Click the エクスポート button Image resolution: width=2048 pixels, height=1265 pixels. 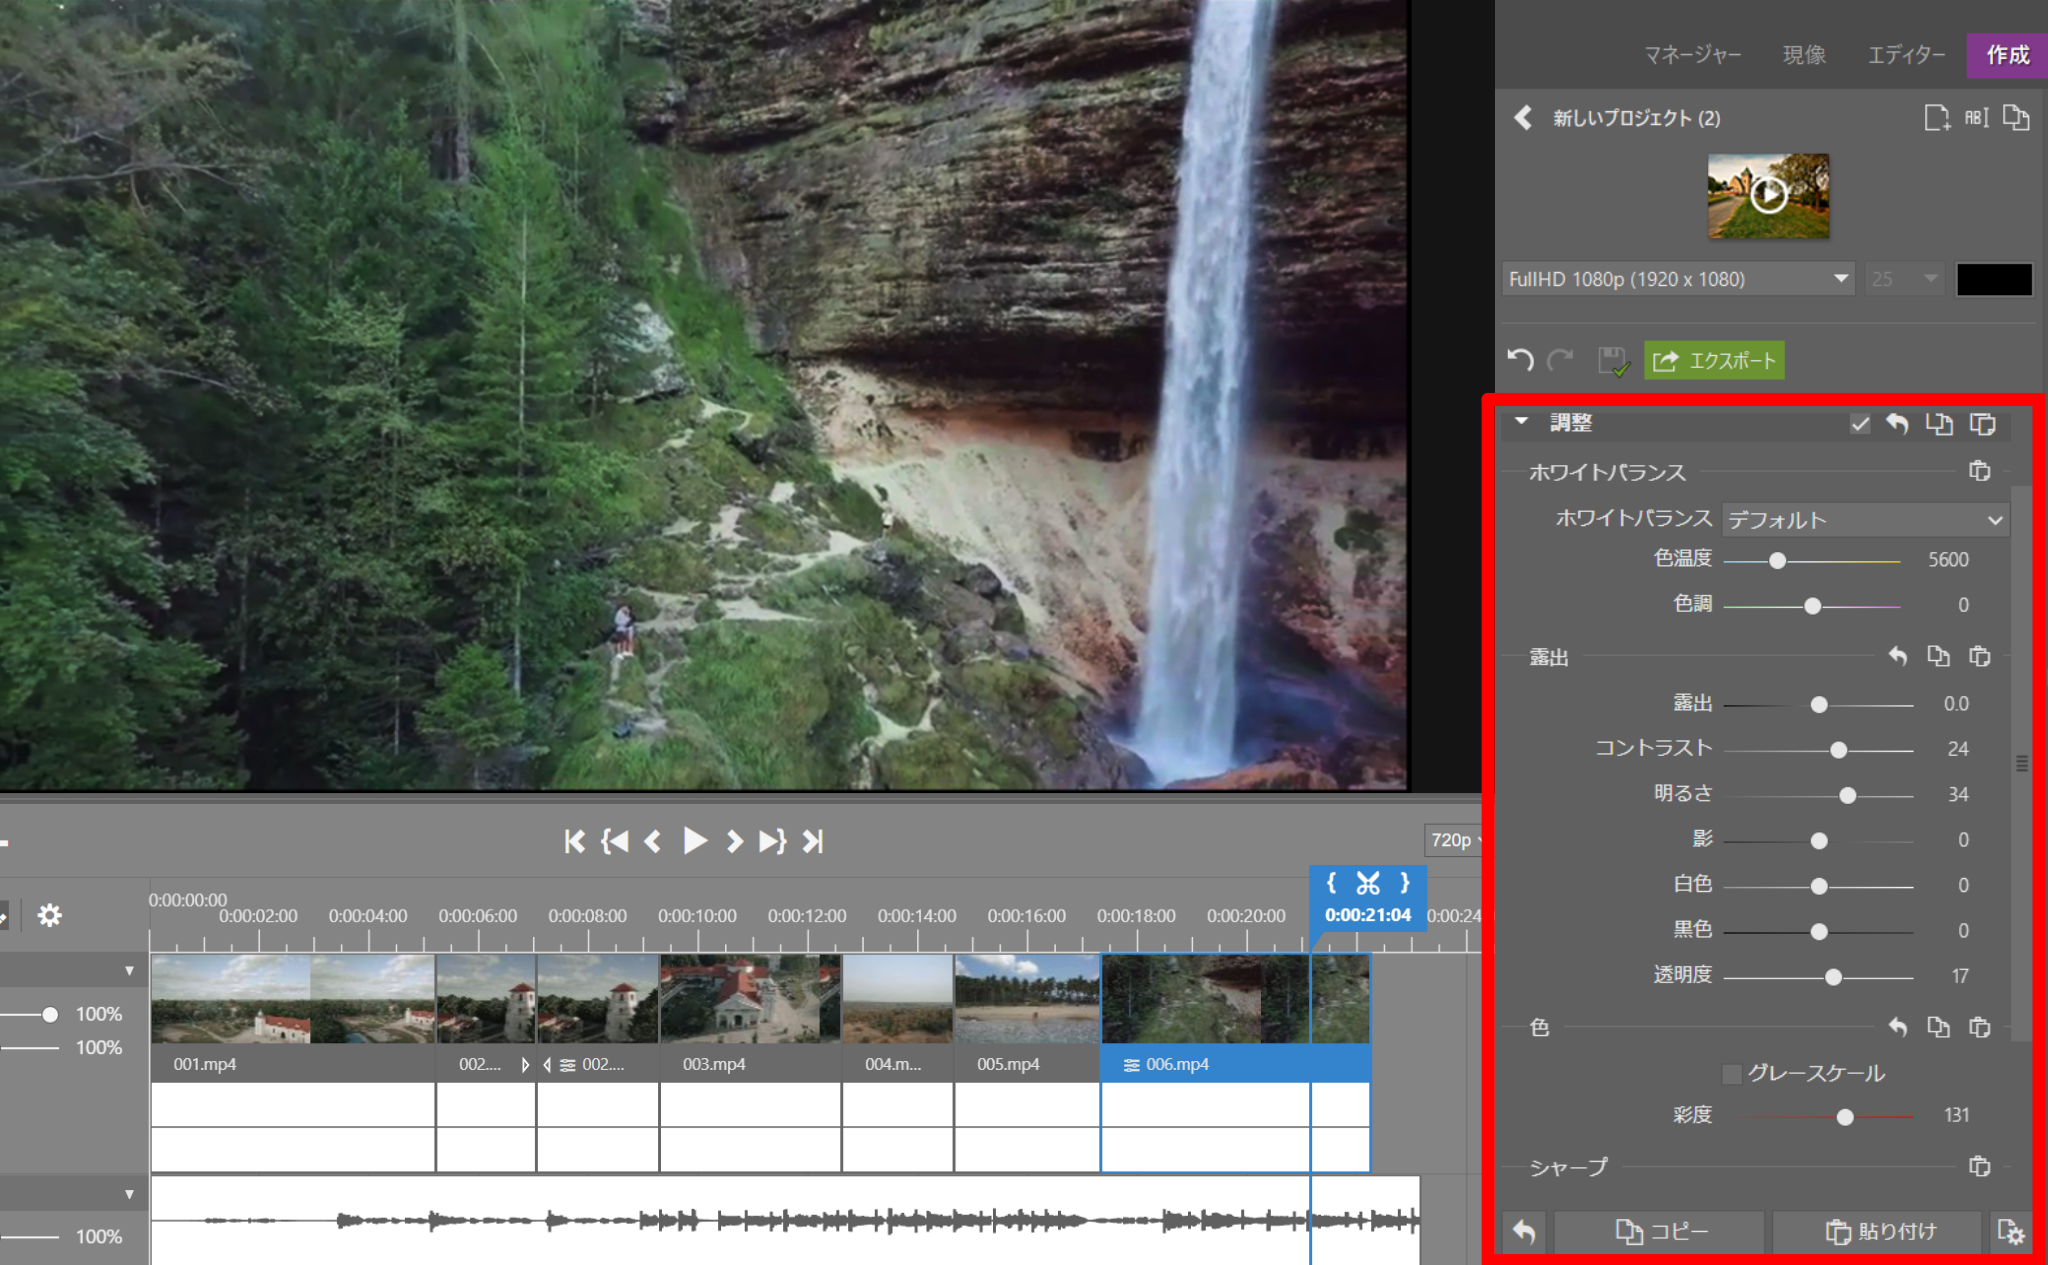pos(1714,361)
